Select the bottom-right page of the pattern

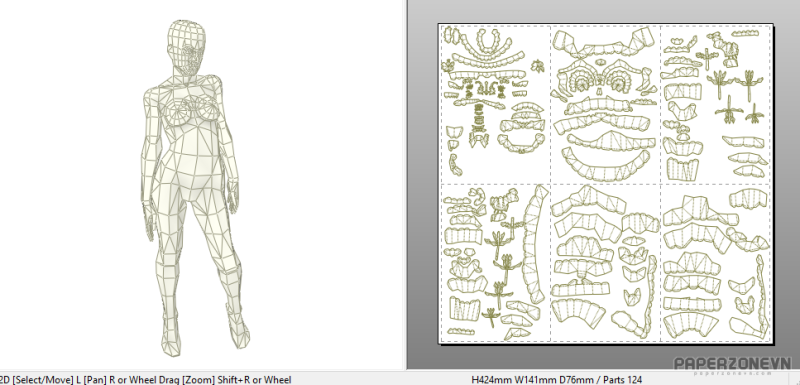tap(715, 263)
